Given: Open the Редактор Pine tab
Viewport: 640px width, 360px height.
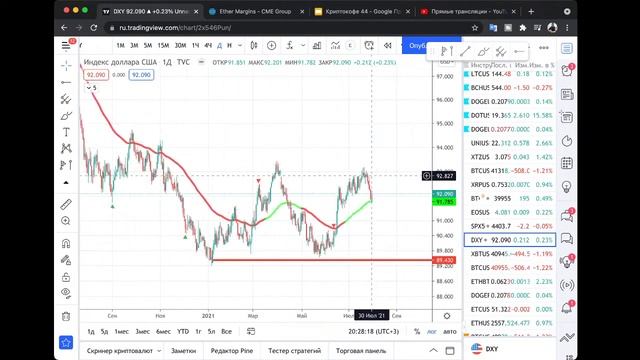Looking at the screenshot, I should (232, 351).
